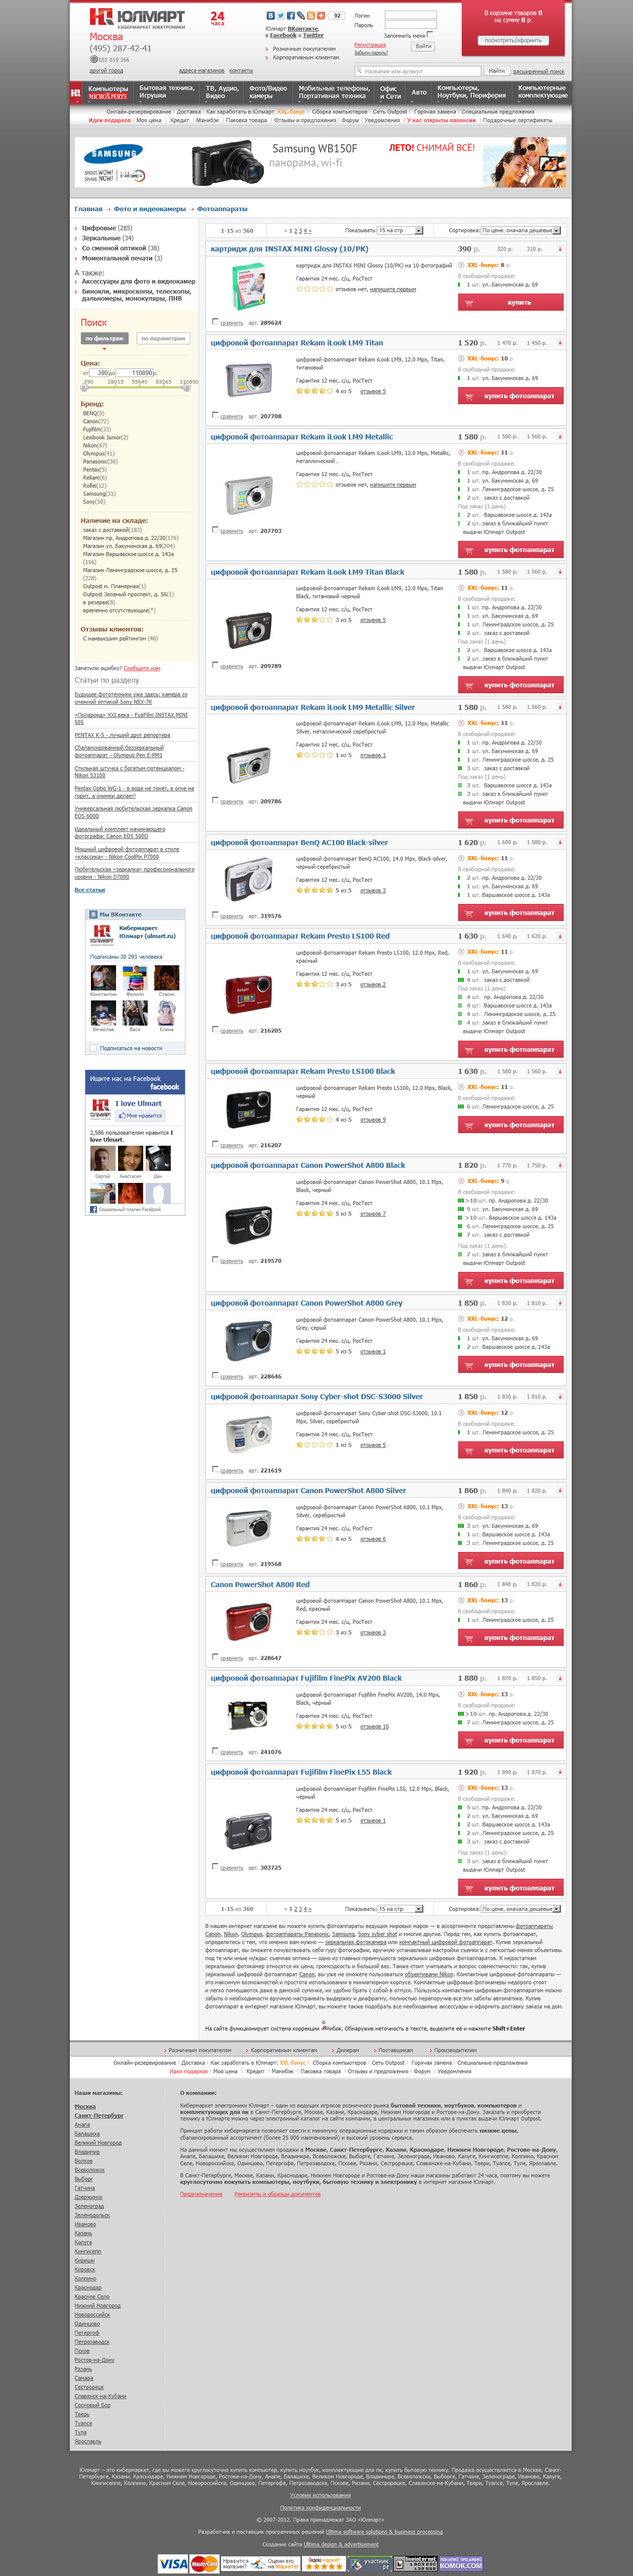Check the compare box for INSTAX MINI cartridge
The width and height of the screenshot is (633, 2576).
215,321
